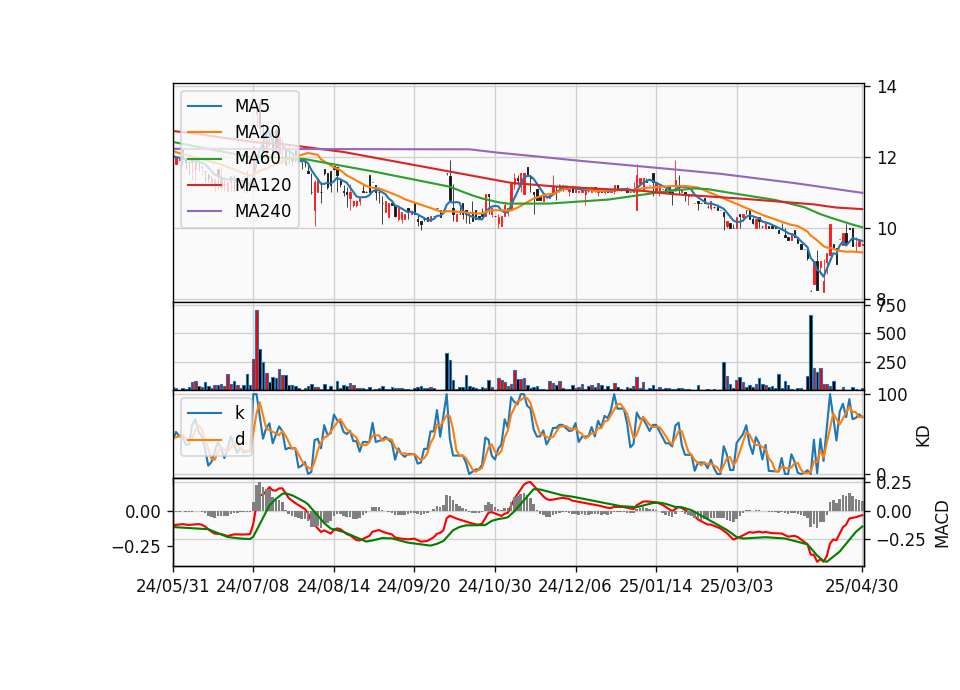Click the MA20 legend label
Image resolution: width=960 pixels, height=690 pixels.
coord(257,132)
